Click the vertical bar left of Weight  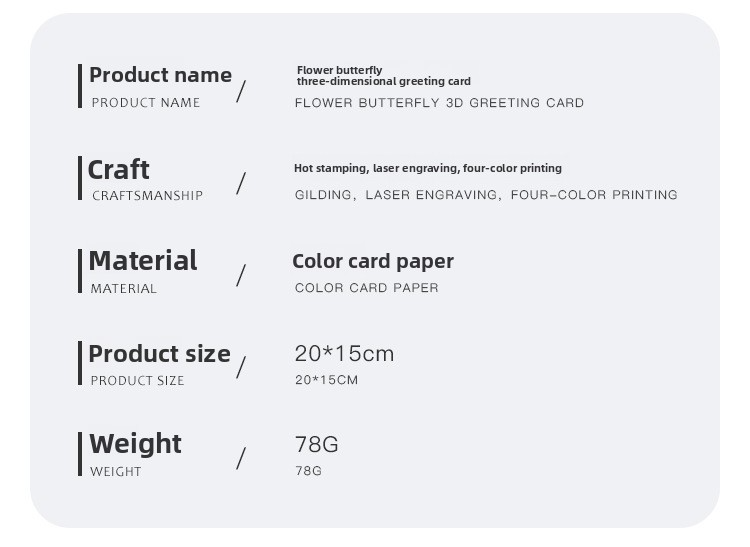point(80,454)
